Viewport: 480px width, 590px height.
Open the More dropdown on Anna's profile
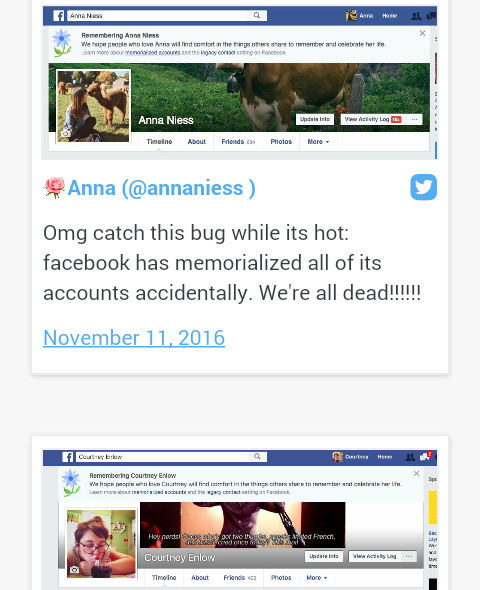318,142
